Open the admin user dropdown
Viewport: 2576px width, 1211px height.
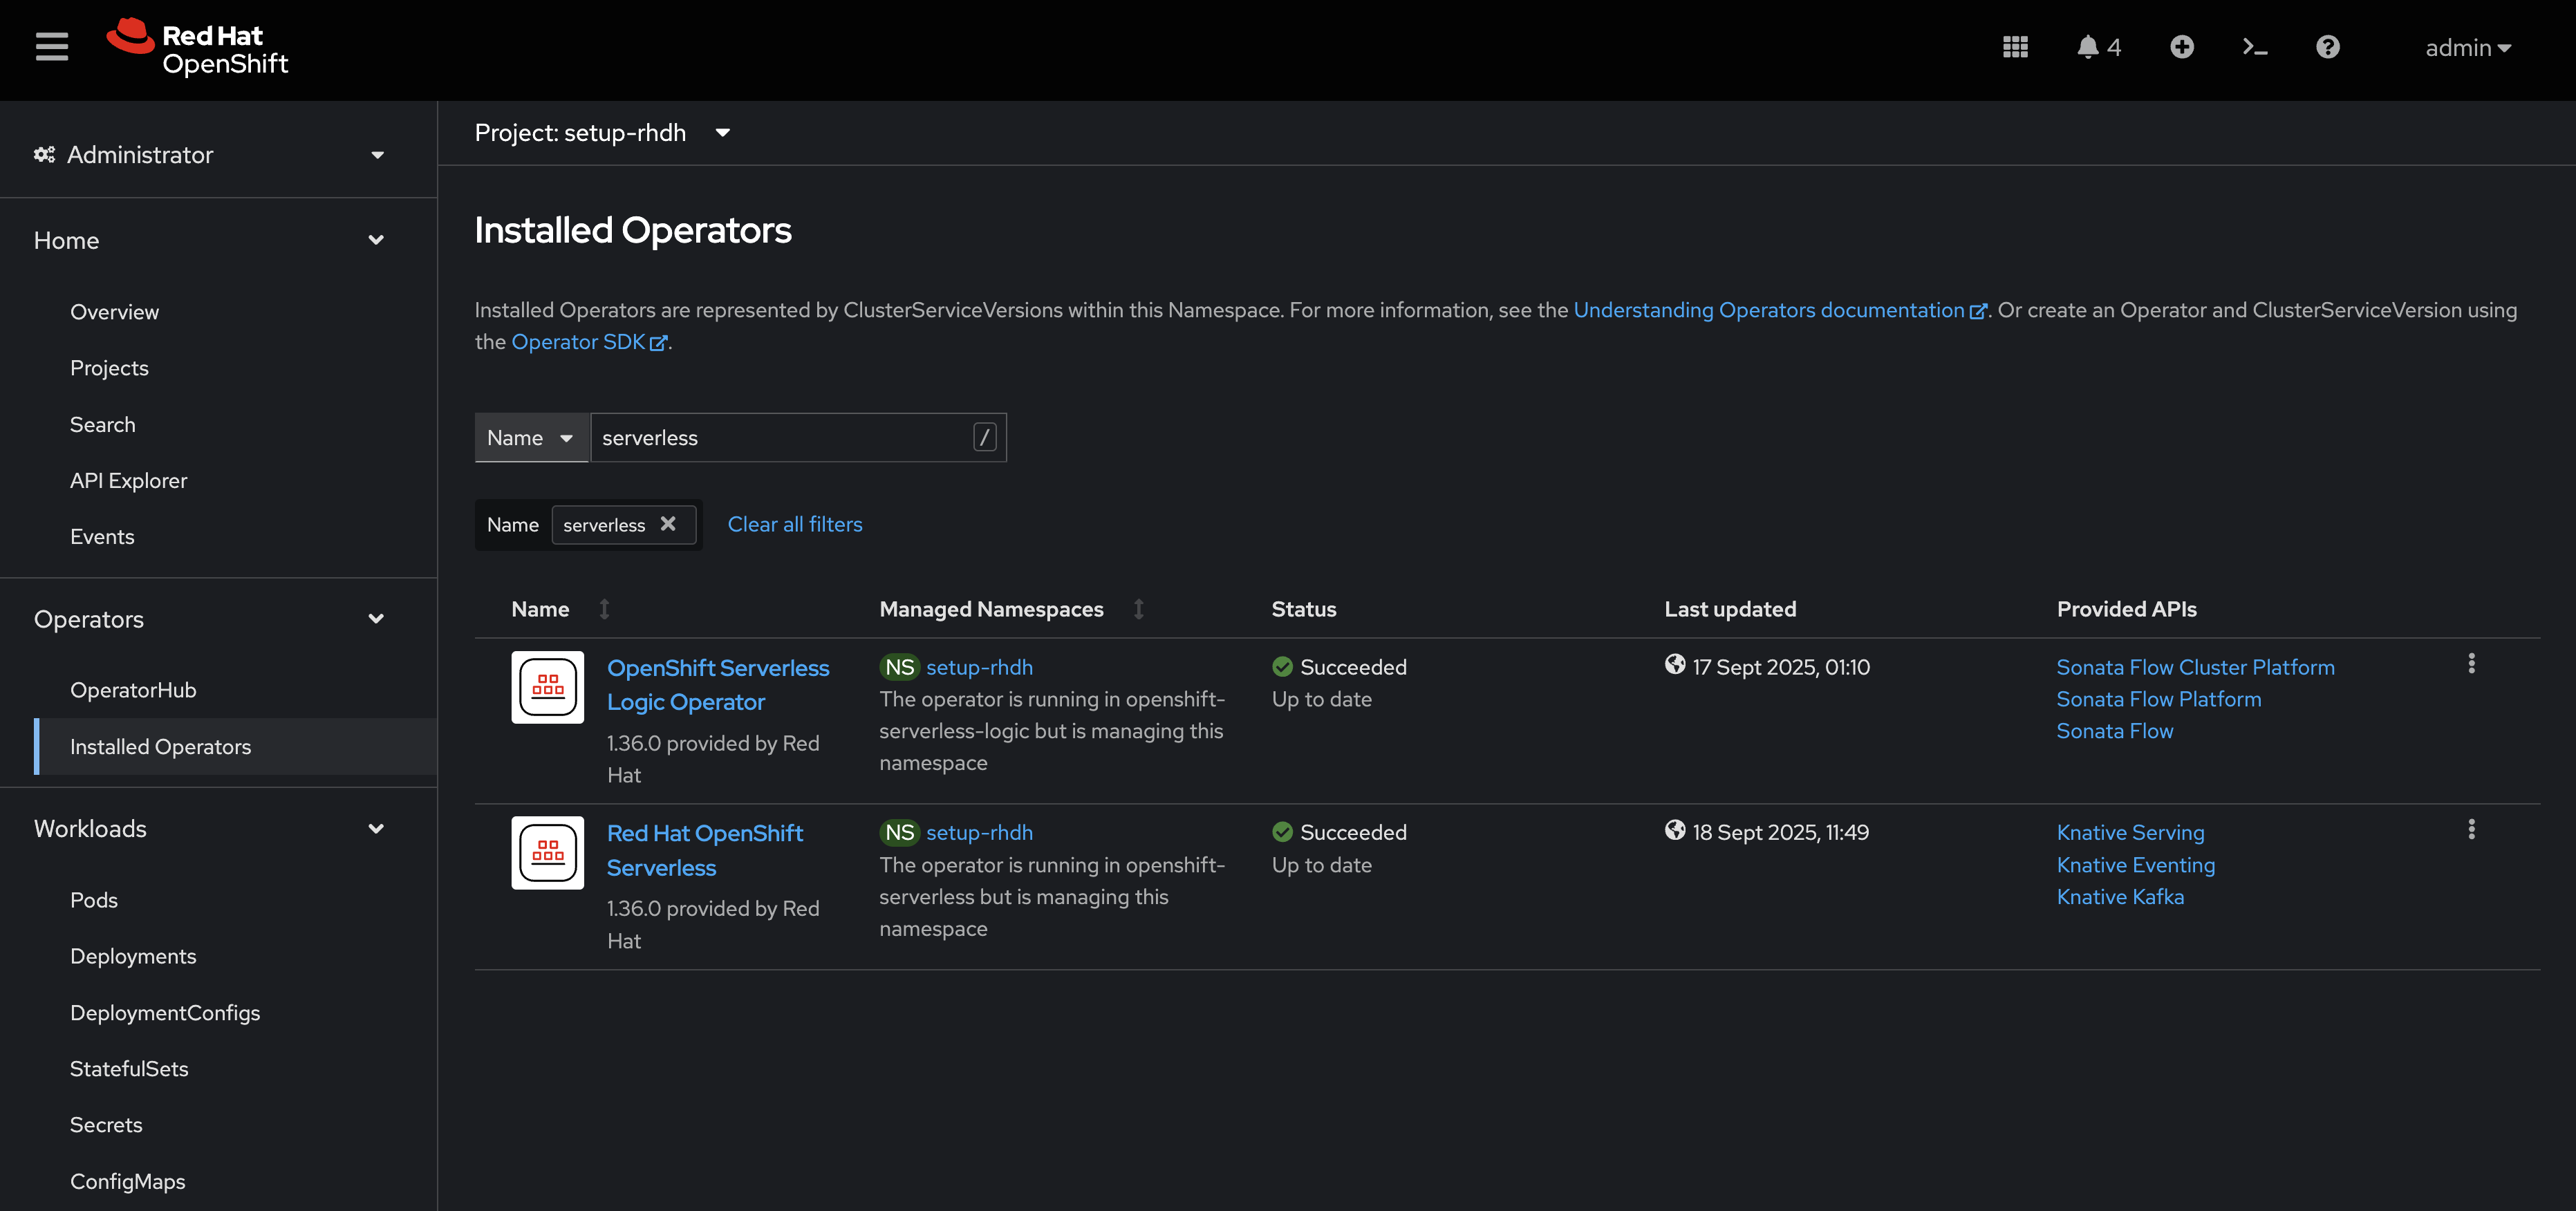[2467, 48]
